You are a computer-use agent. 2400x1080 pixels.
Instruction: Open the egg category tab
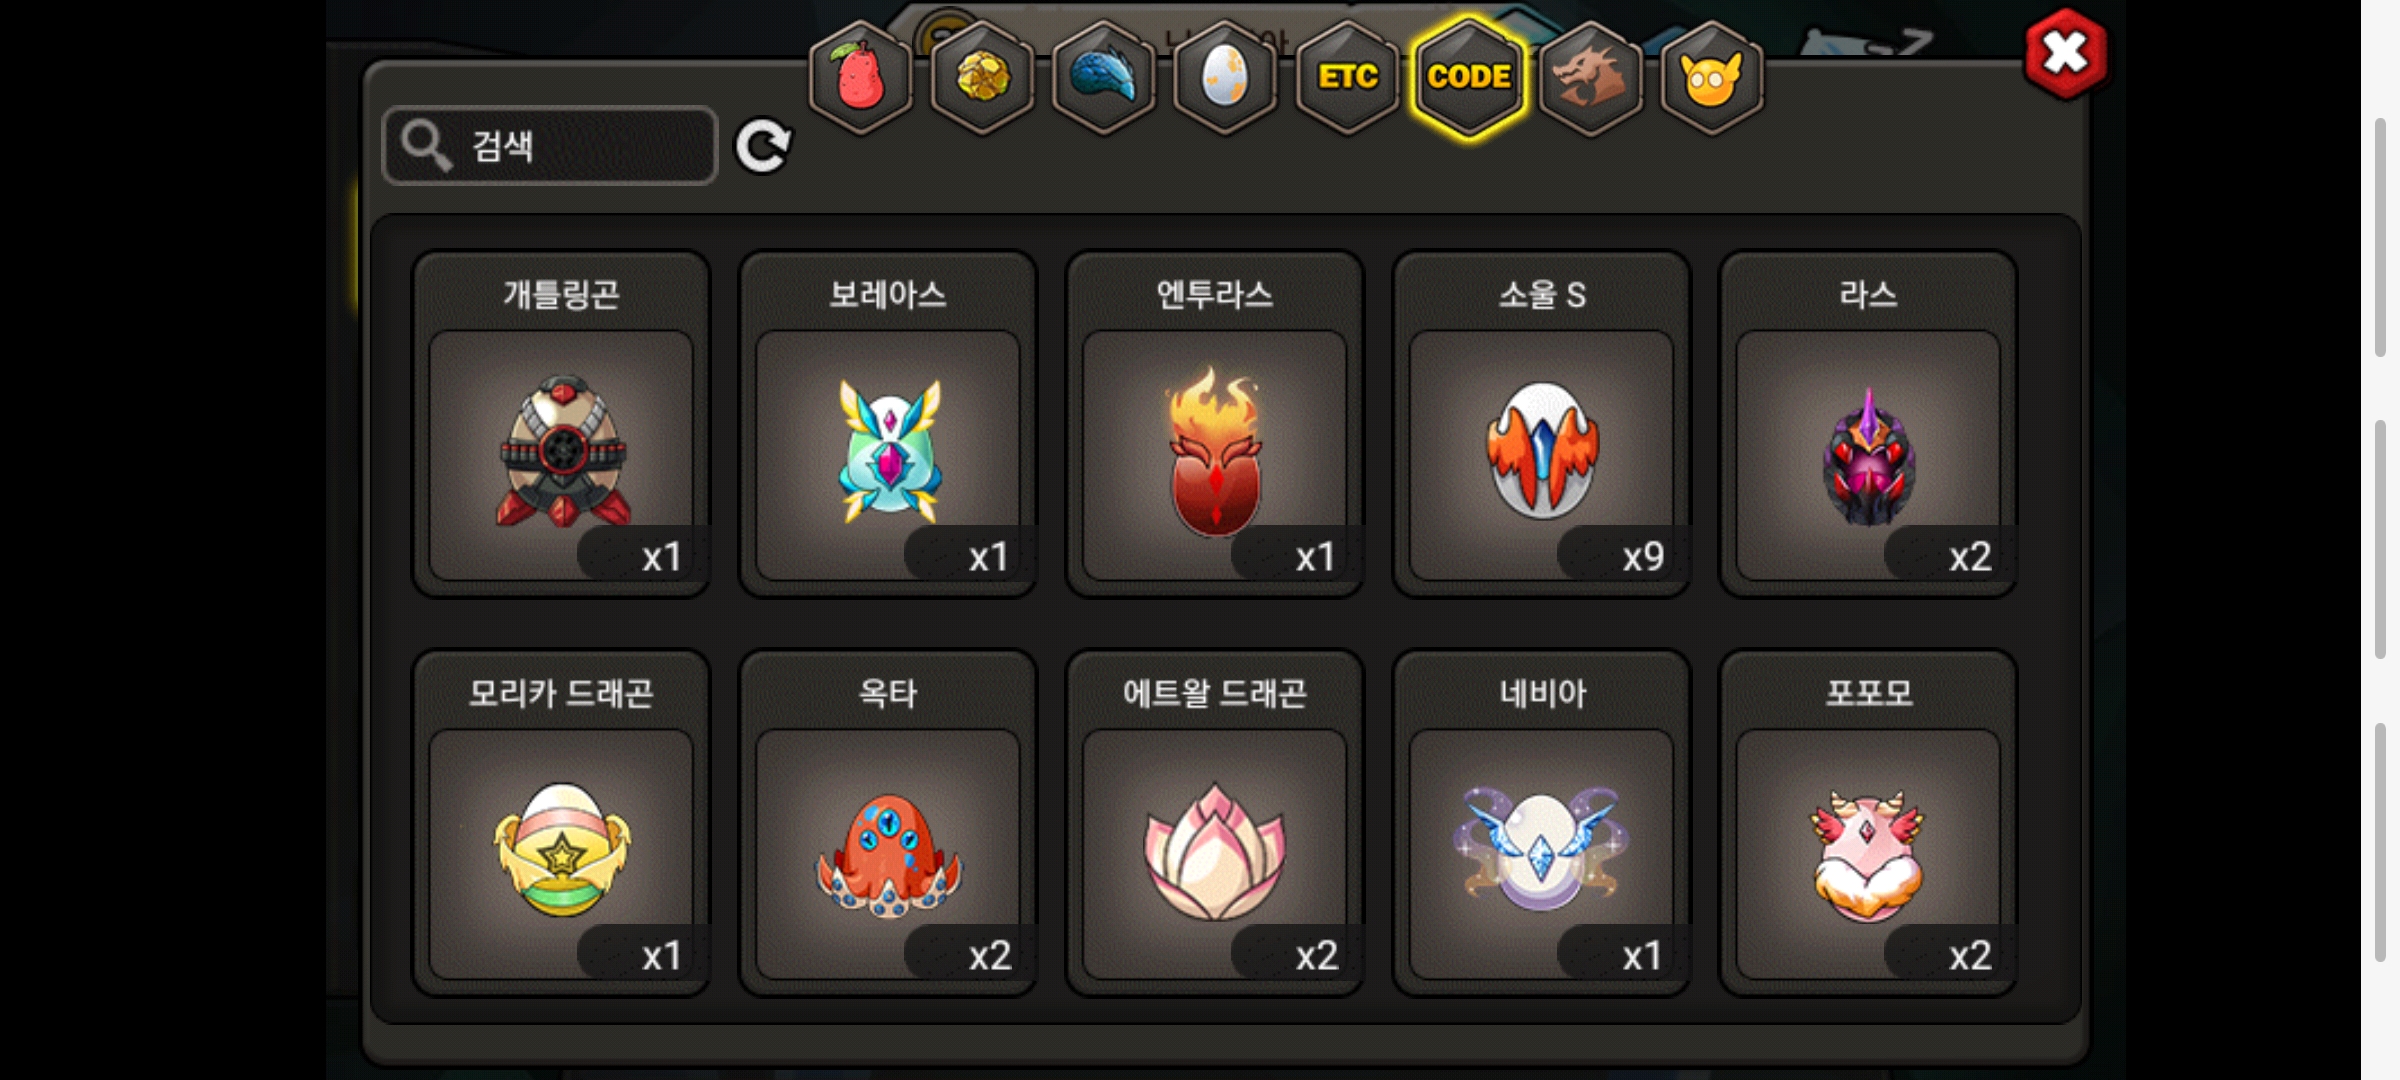(x=1225, y=77)
